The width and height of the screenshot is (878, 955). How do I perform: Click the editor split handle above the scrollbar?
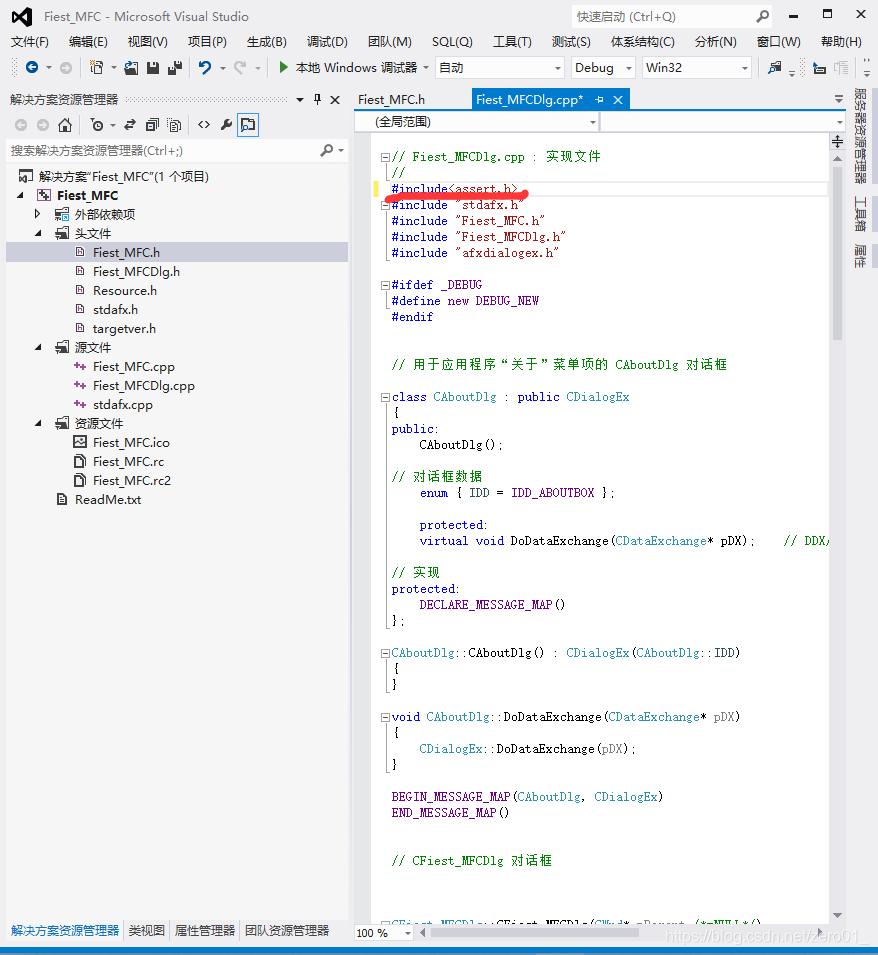coord(838,142)
